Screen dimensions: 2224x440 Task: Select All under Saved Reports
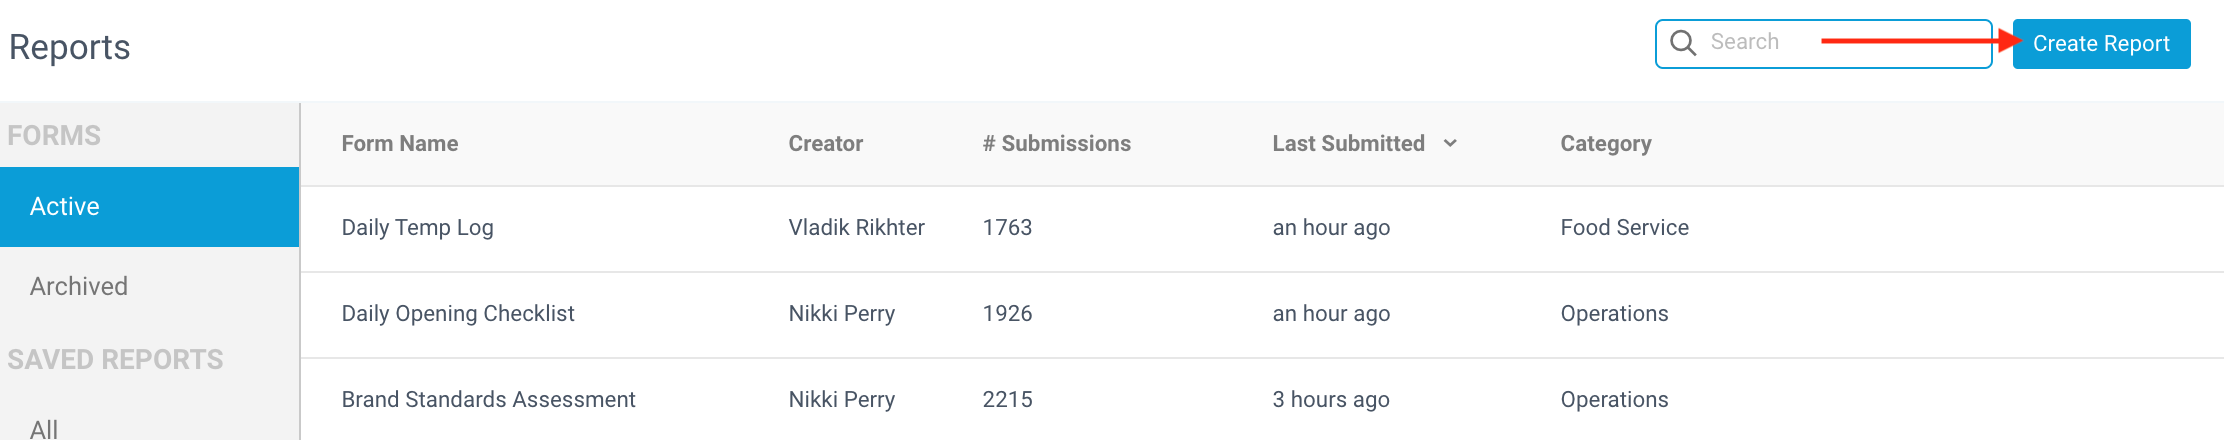(44, 429)
